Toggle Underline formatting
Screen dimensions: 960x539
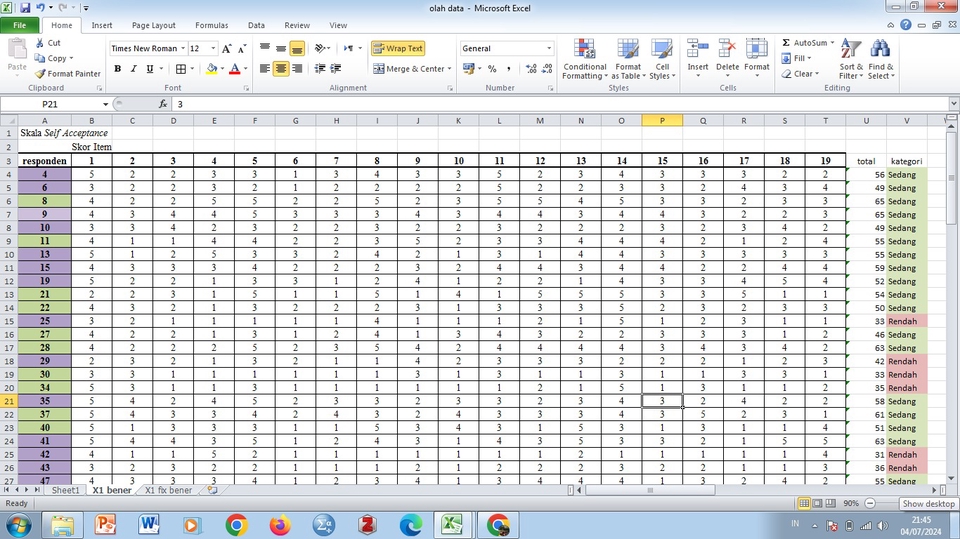click(149, 69)
